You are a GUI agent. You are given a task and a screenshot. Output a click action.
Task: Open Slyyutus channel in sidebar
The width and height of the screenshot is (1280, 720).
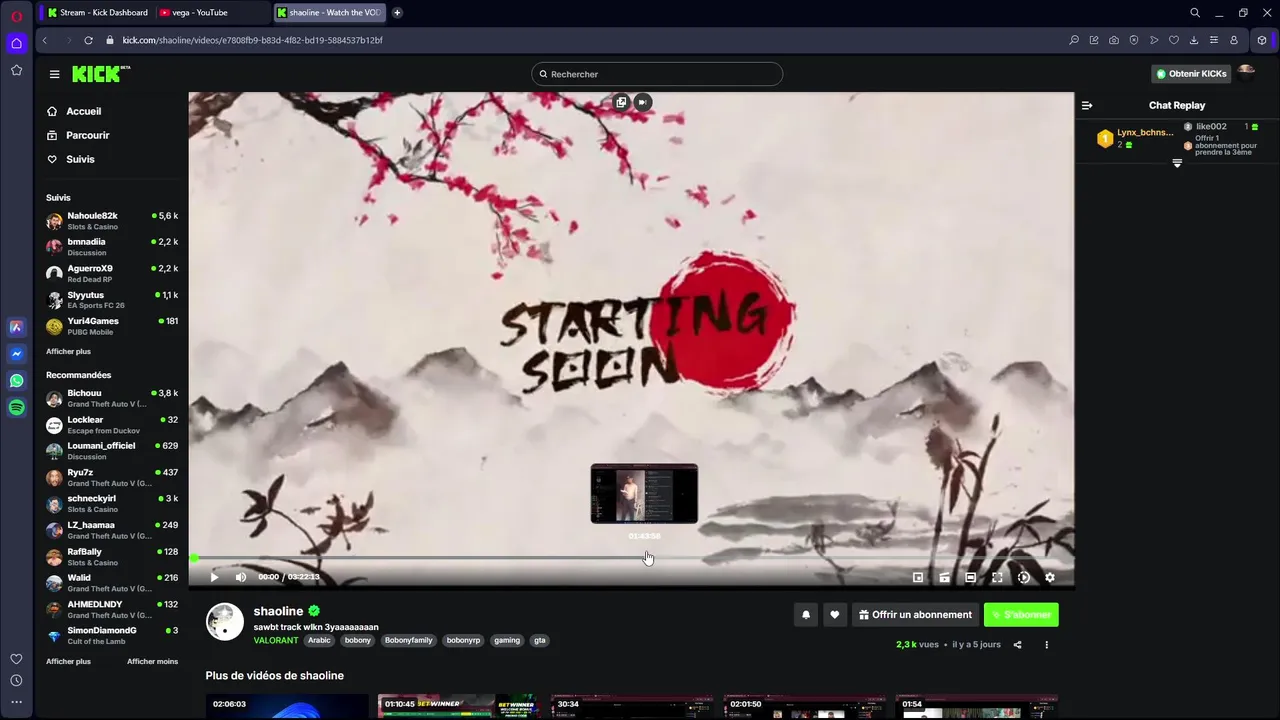(112, 300)
